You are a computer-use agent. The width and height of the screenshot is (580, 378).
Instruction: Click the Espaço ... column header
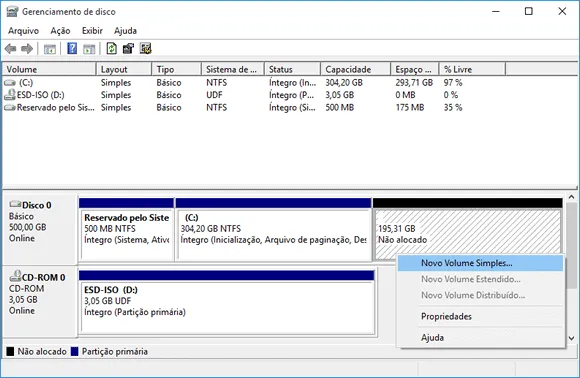pyautogui.click(x=415, y=70)
